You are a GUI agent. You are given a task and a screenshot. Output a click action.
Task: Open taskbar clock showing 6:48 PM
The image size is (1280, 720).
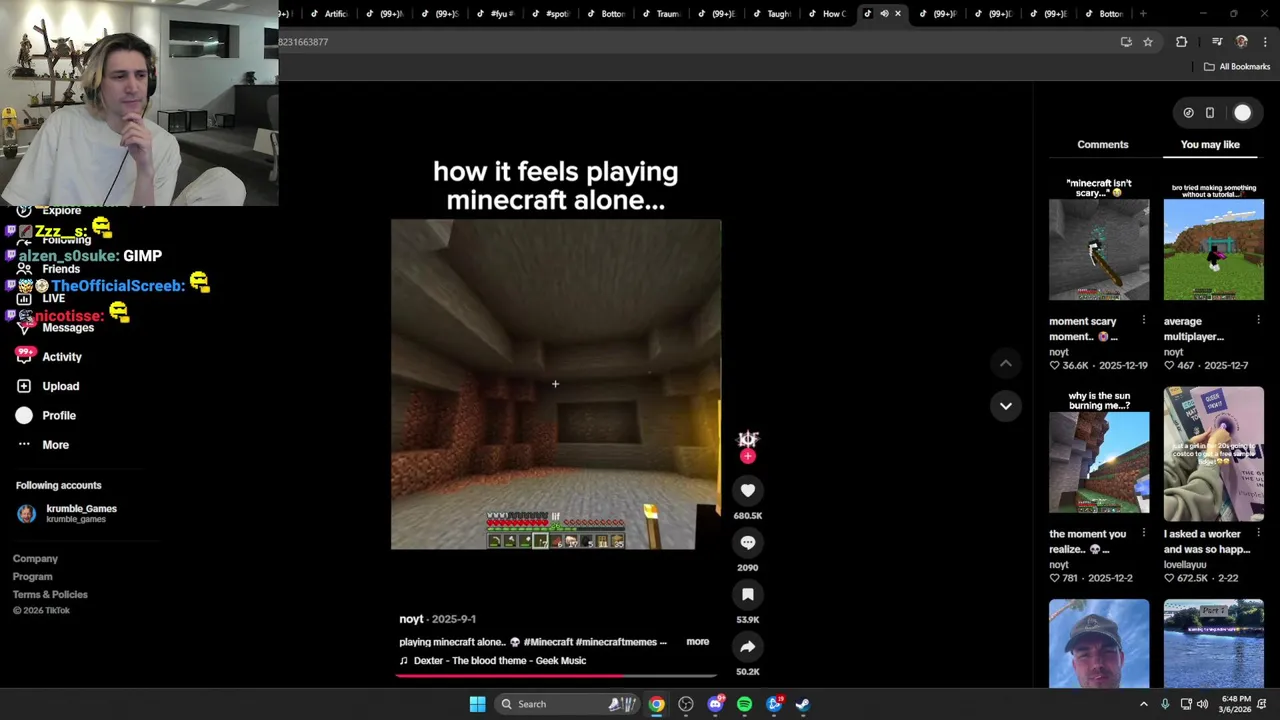[1236, 704]
